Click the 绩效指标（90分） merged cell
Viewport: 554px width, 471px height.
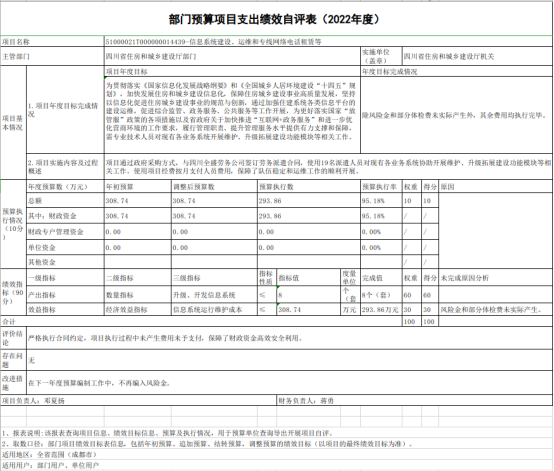click(x=13, y=293)
